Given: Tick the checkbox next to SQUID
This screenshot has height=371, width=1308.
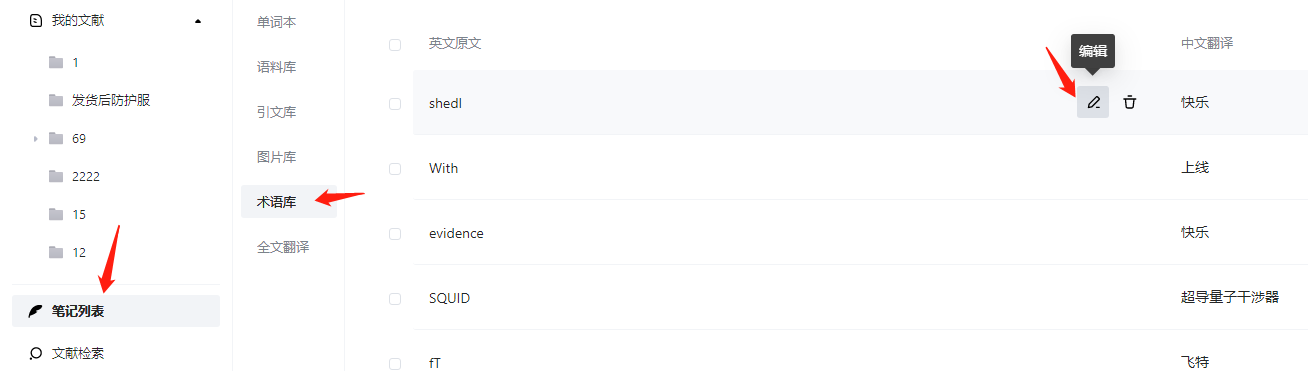Looking at the screenshot, I should point(395,298).
